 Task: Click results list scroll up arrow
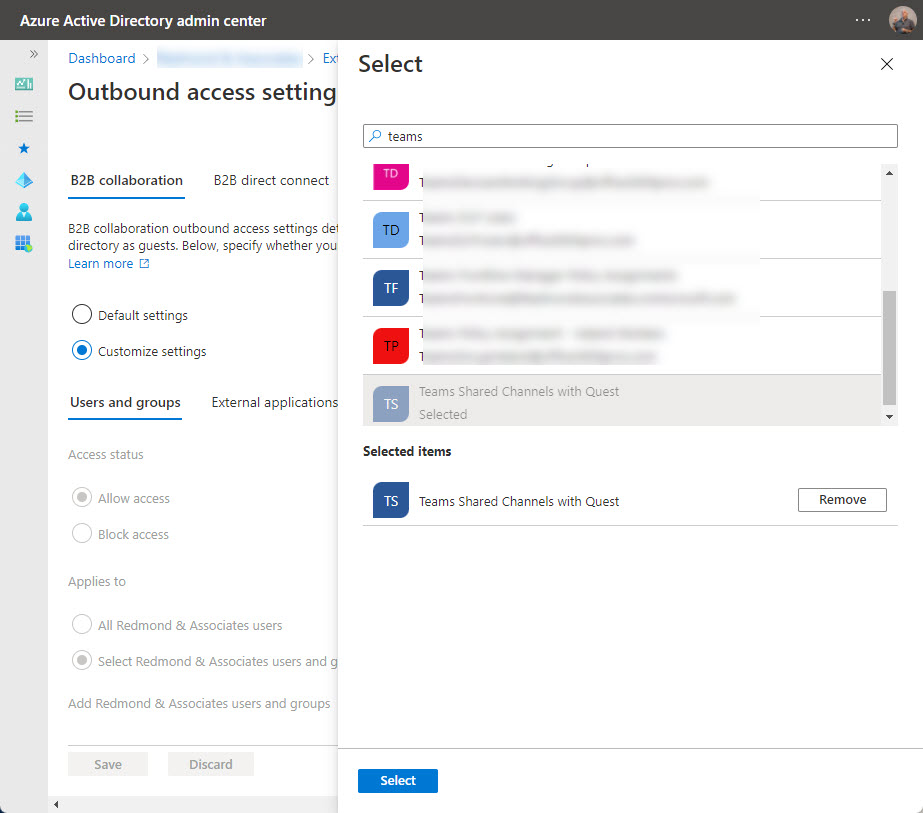(x=889, y=173)
